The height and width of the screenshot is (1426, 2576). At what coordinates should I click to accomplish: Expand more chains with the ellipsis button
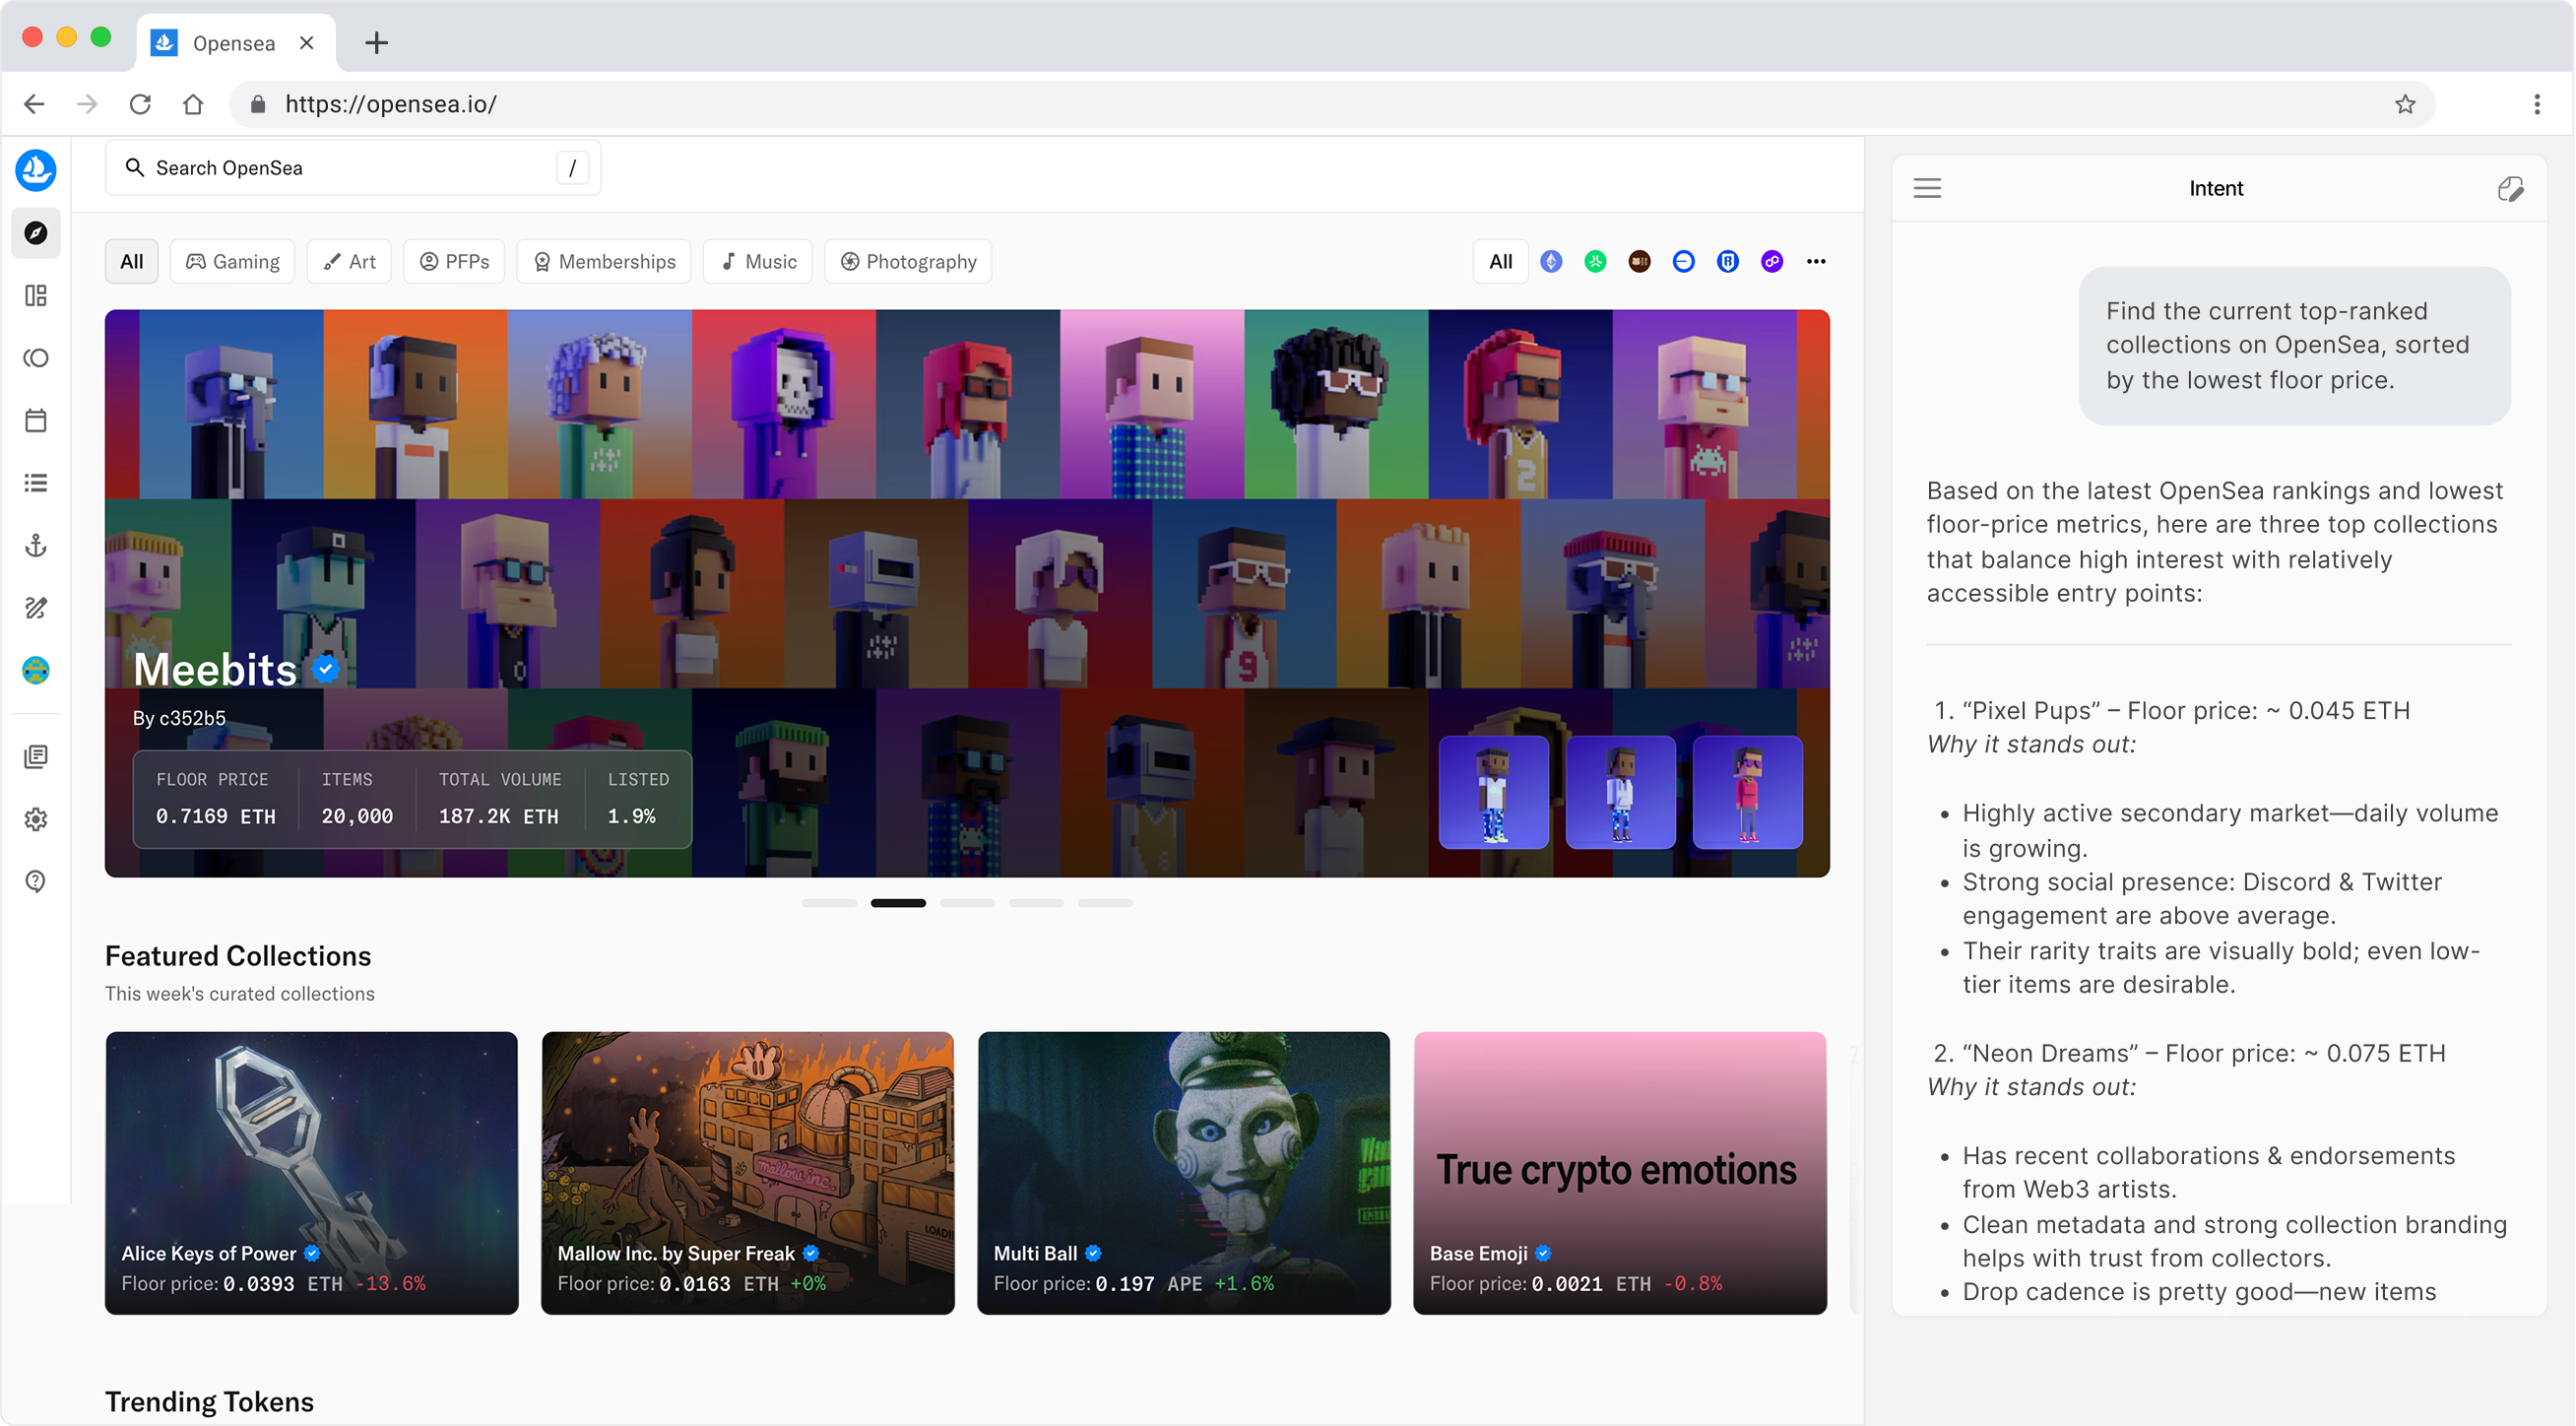[x=1816, y=262]
